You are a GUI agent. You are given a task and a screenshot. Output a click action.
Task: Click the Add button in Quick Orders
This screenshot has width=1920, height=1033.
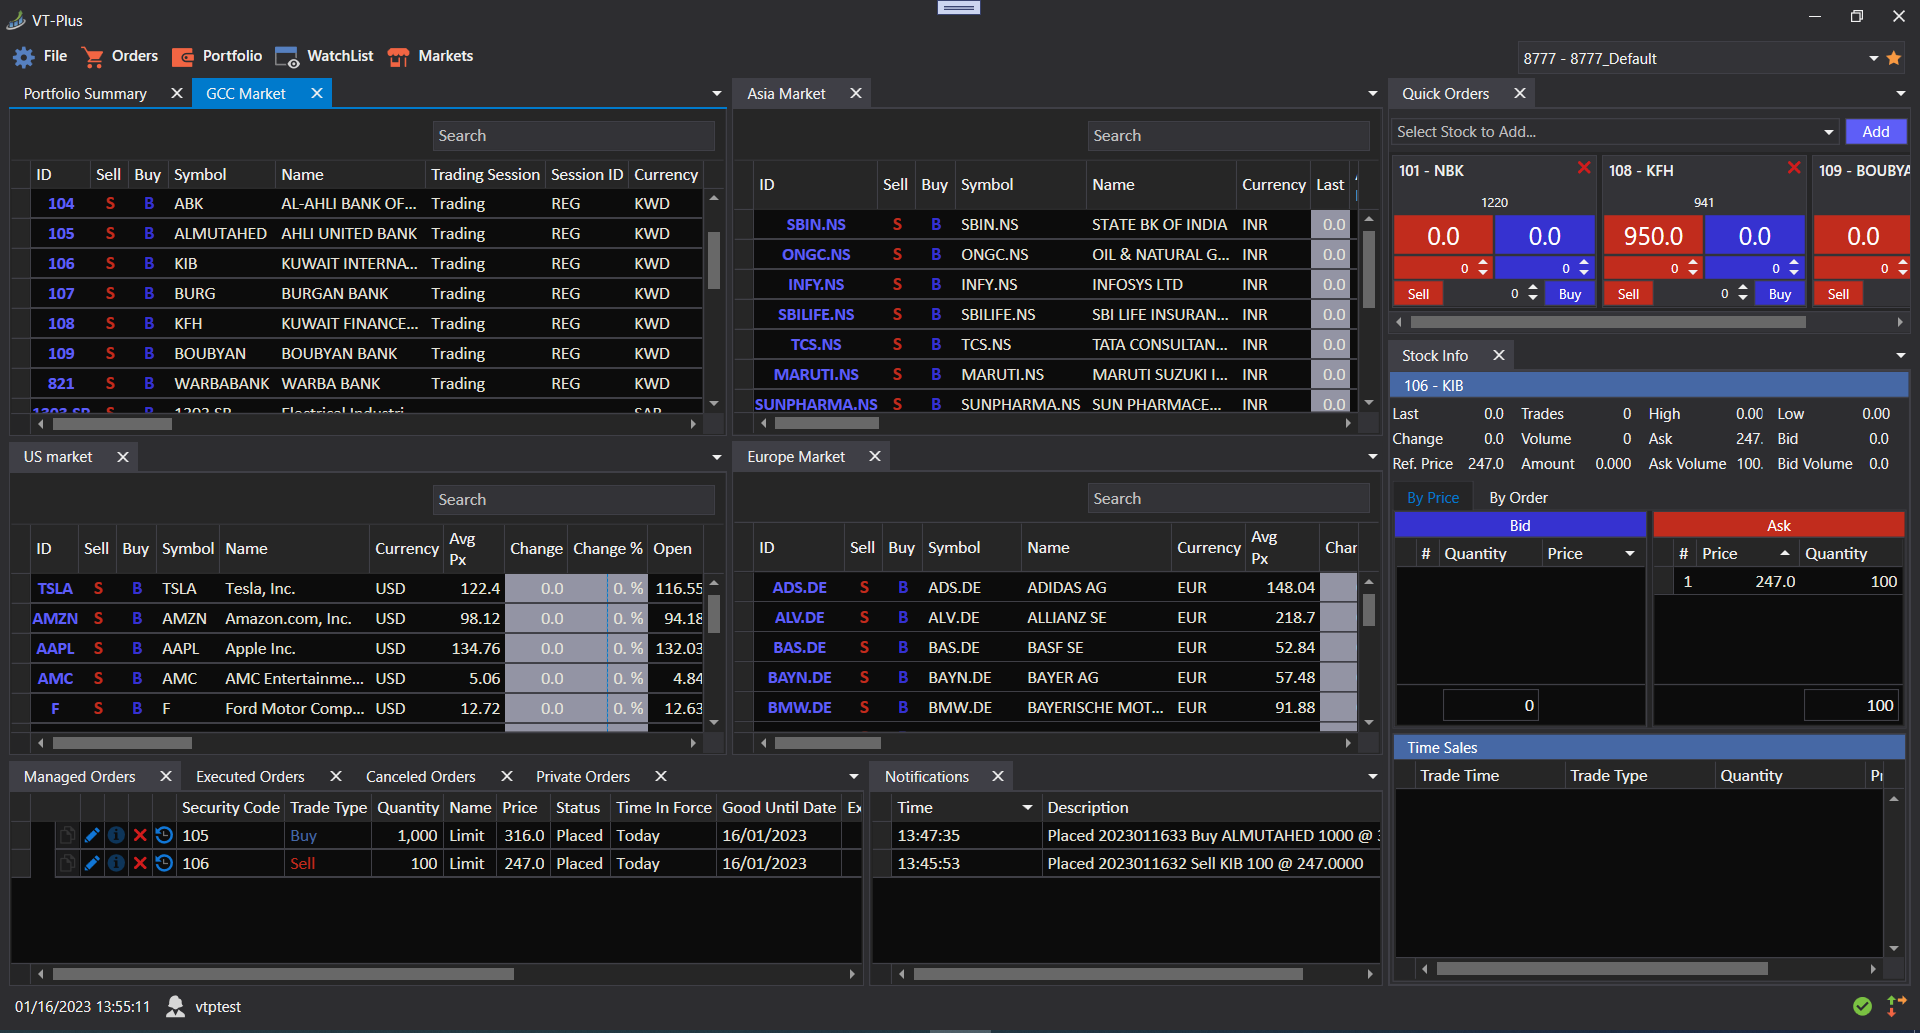[1876, 131]
